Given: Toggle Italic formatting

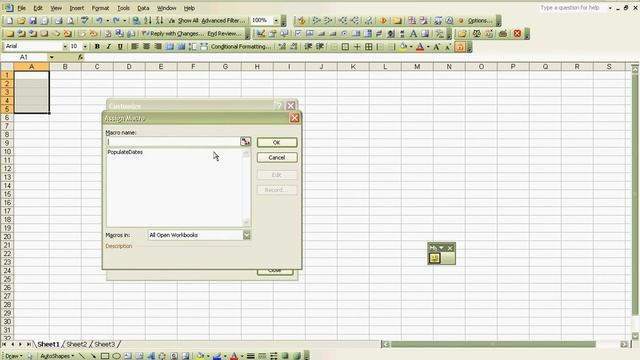Looking at the screenshot, I should (x=109, y=47).
